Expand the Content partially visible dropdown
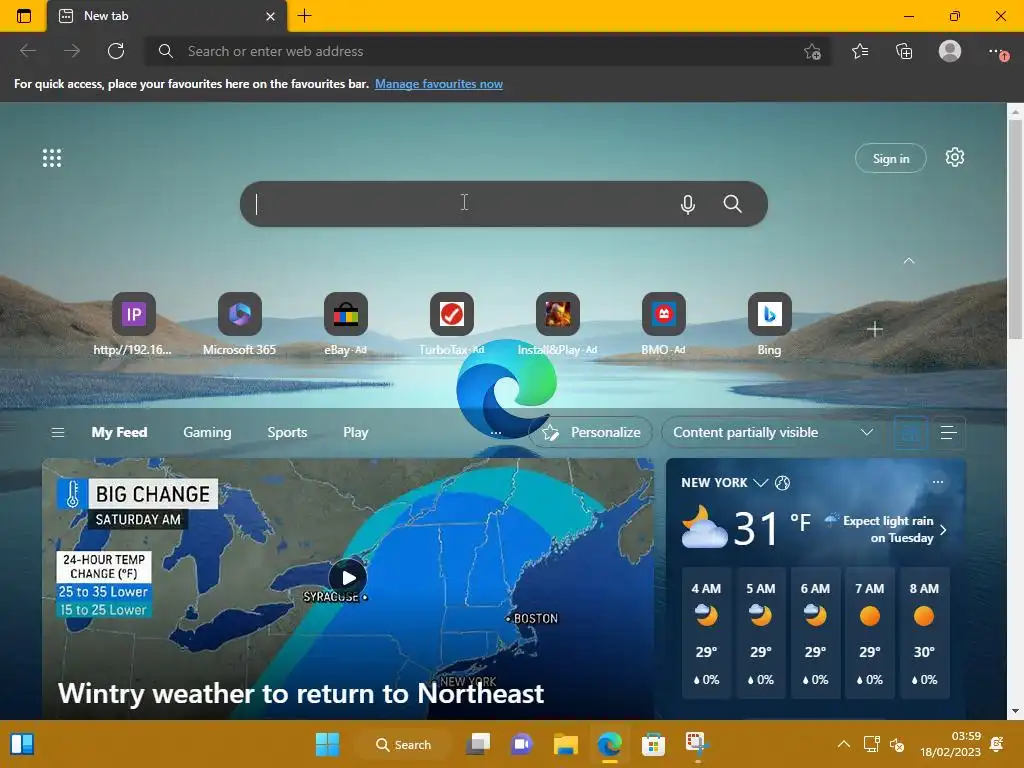Screen dimensions: 1024x768 [773, 432]
